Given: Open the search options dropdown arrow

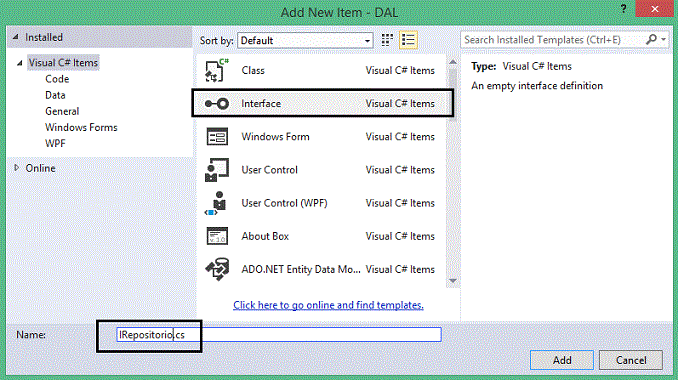Looking at the screenshot, I should (x=664, y=39).
